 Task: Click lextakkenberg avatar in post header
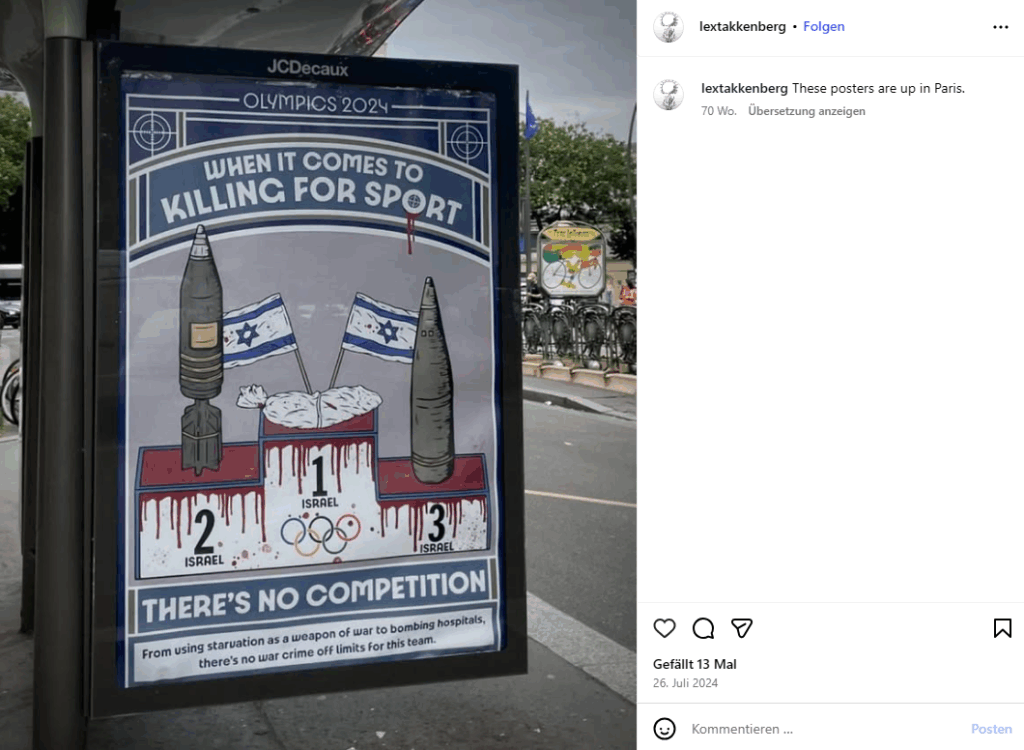[668, 27]
